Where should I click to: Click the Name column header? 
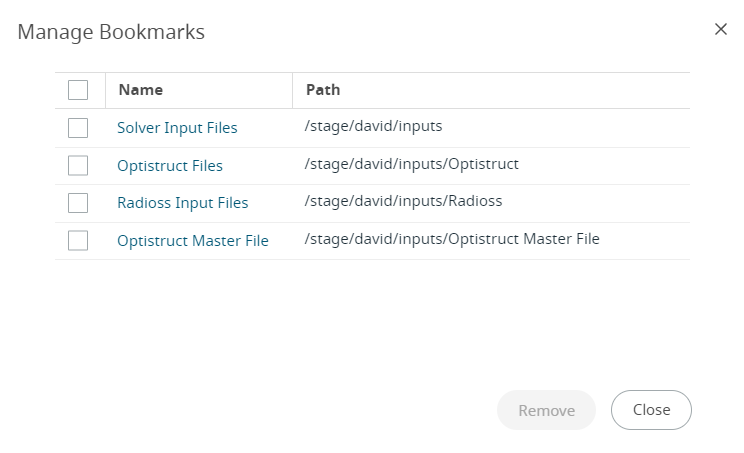(141, 90)
